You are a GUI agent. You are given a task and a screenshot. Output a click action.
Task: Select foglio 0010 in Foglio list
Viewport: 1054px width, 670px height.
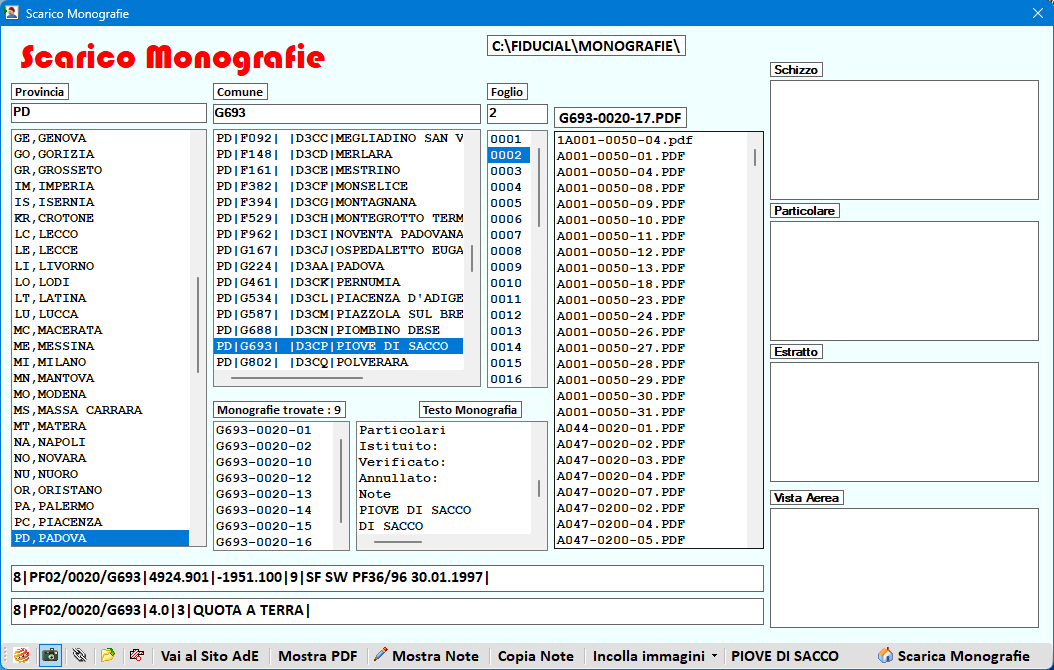509,283
